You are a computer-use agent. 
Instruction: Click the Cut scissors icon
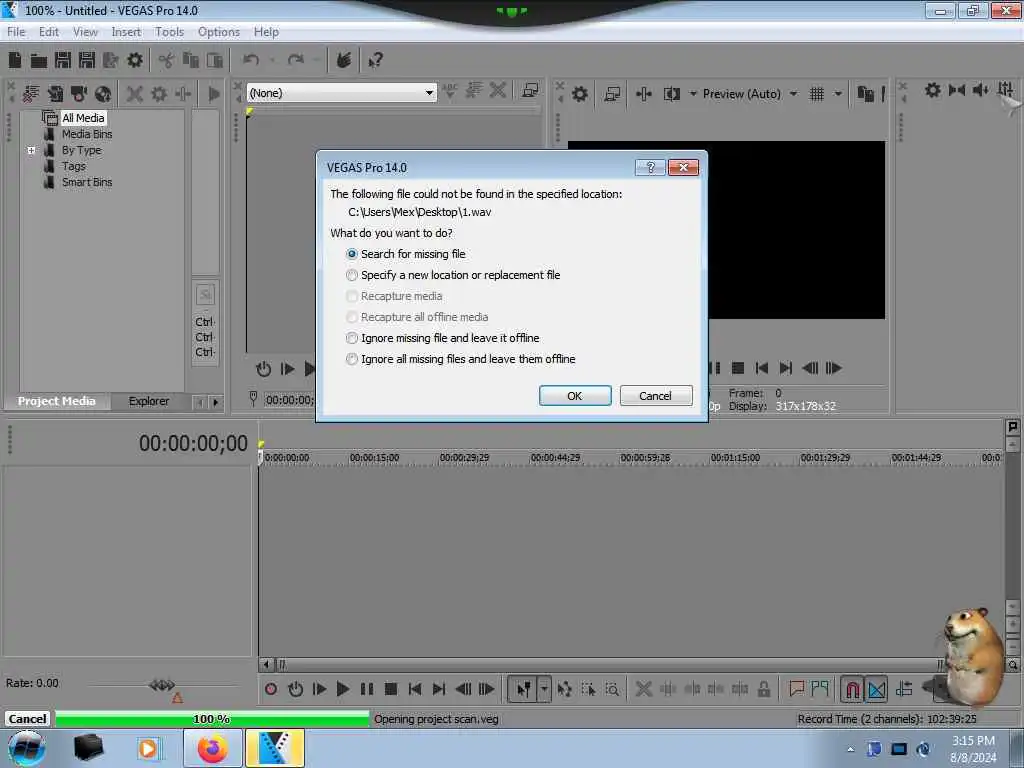[167, 61]
